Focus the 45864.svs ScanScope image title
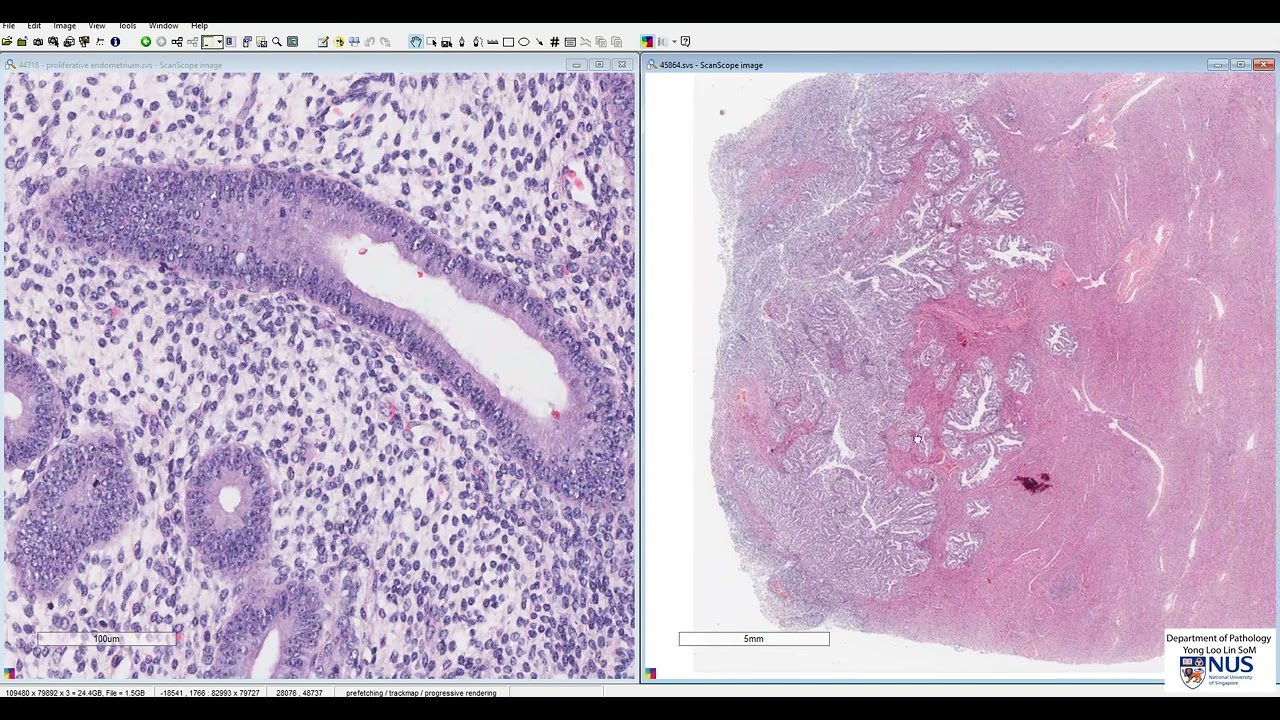The height and width of the screenshot is (720, 1280). 711,65
